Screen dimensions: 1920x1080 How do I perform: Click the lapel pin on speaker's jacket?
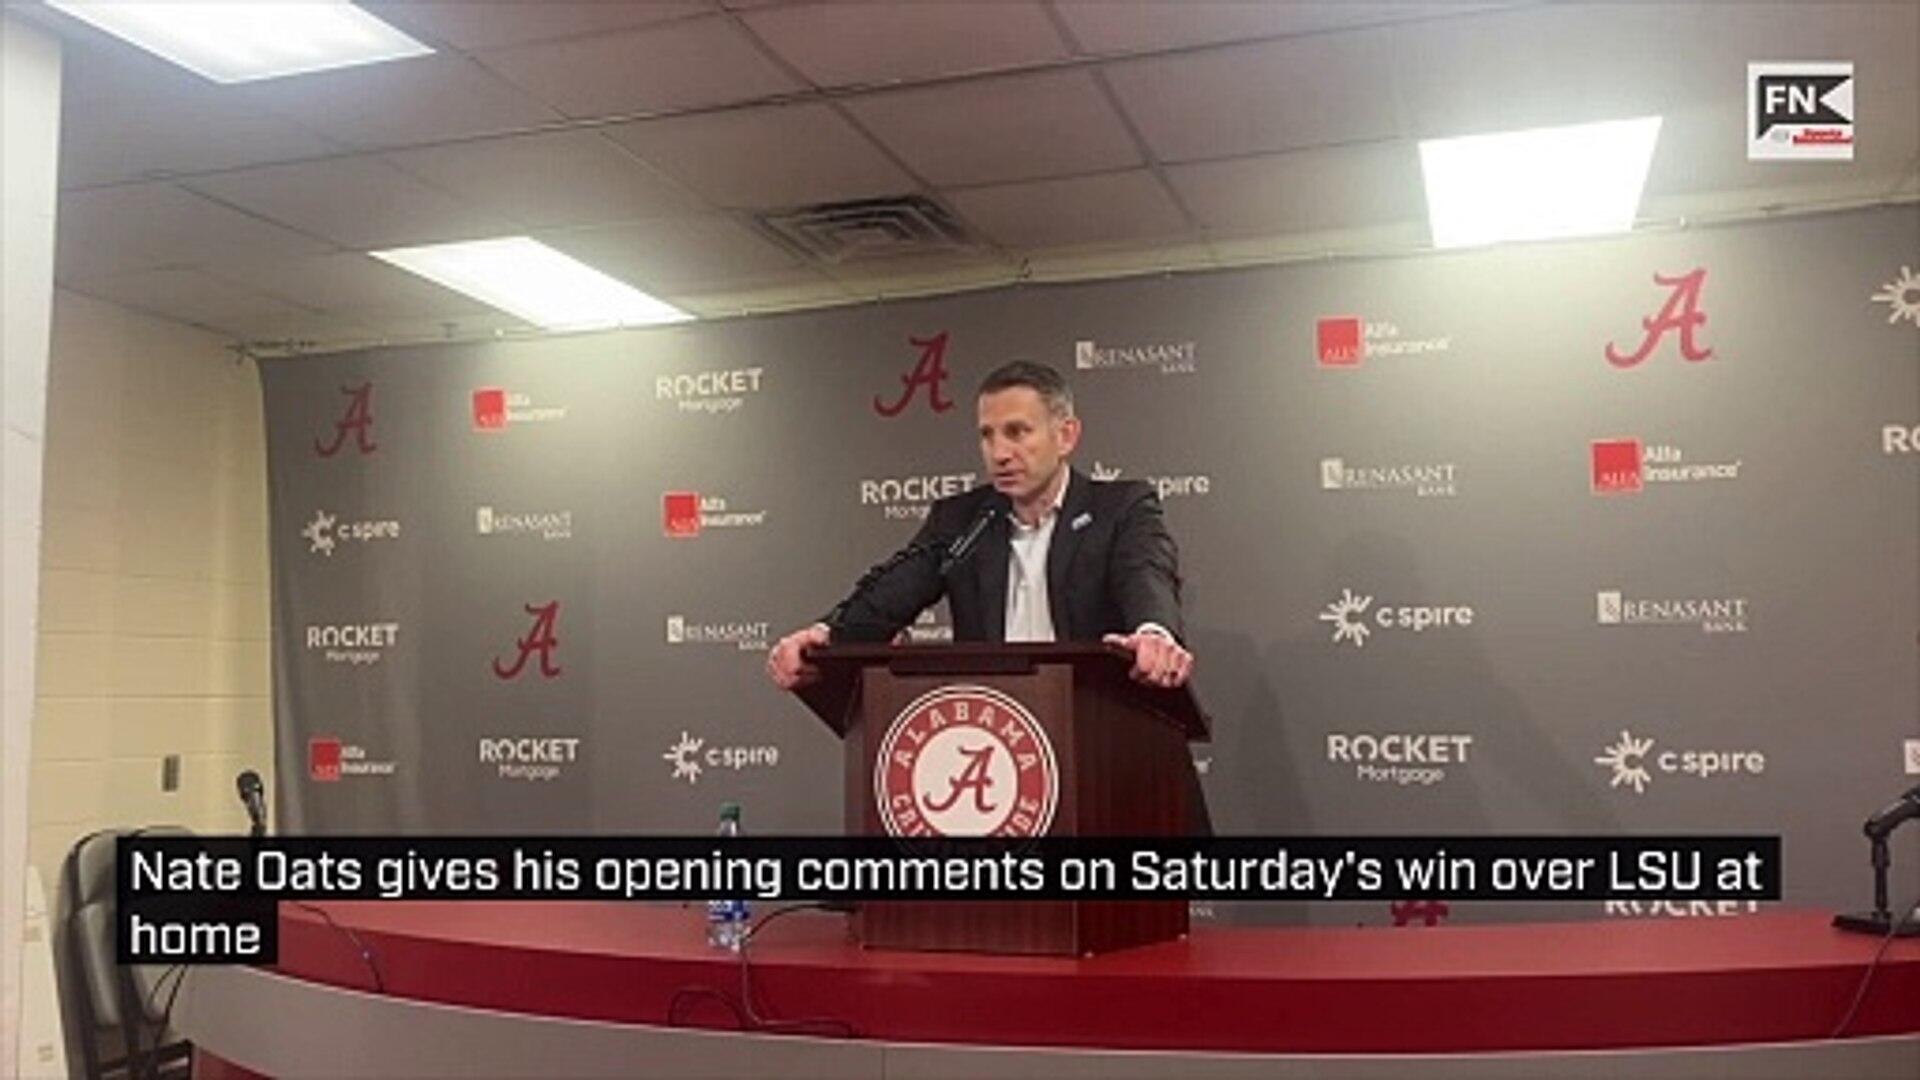pyautogui.click(x=1081, y=521)
